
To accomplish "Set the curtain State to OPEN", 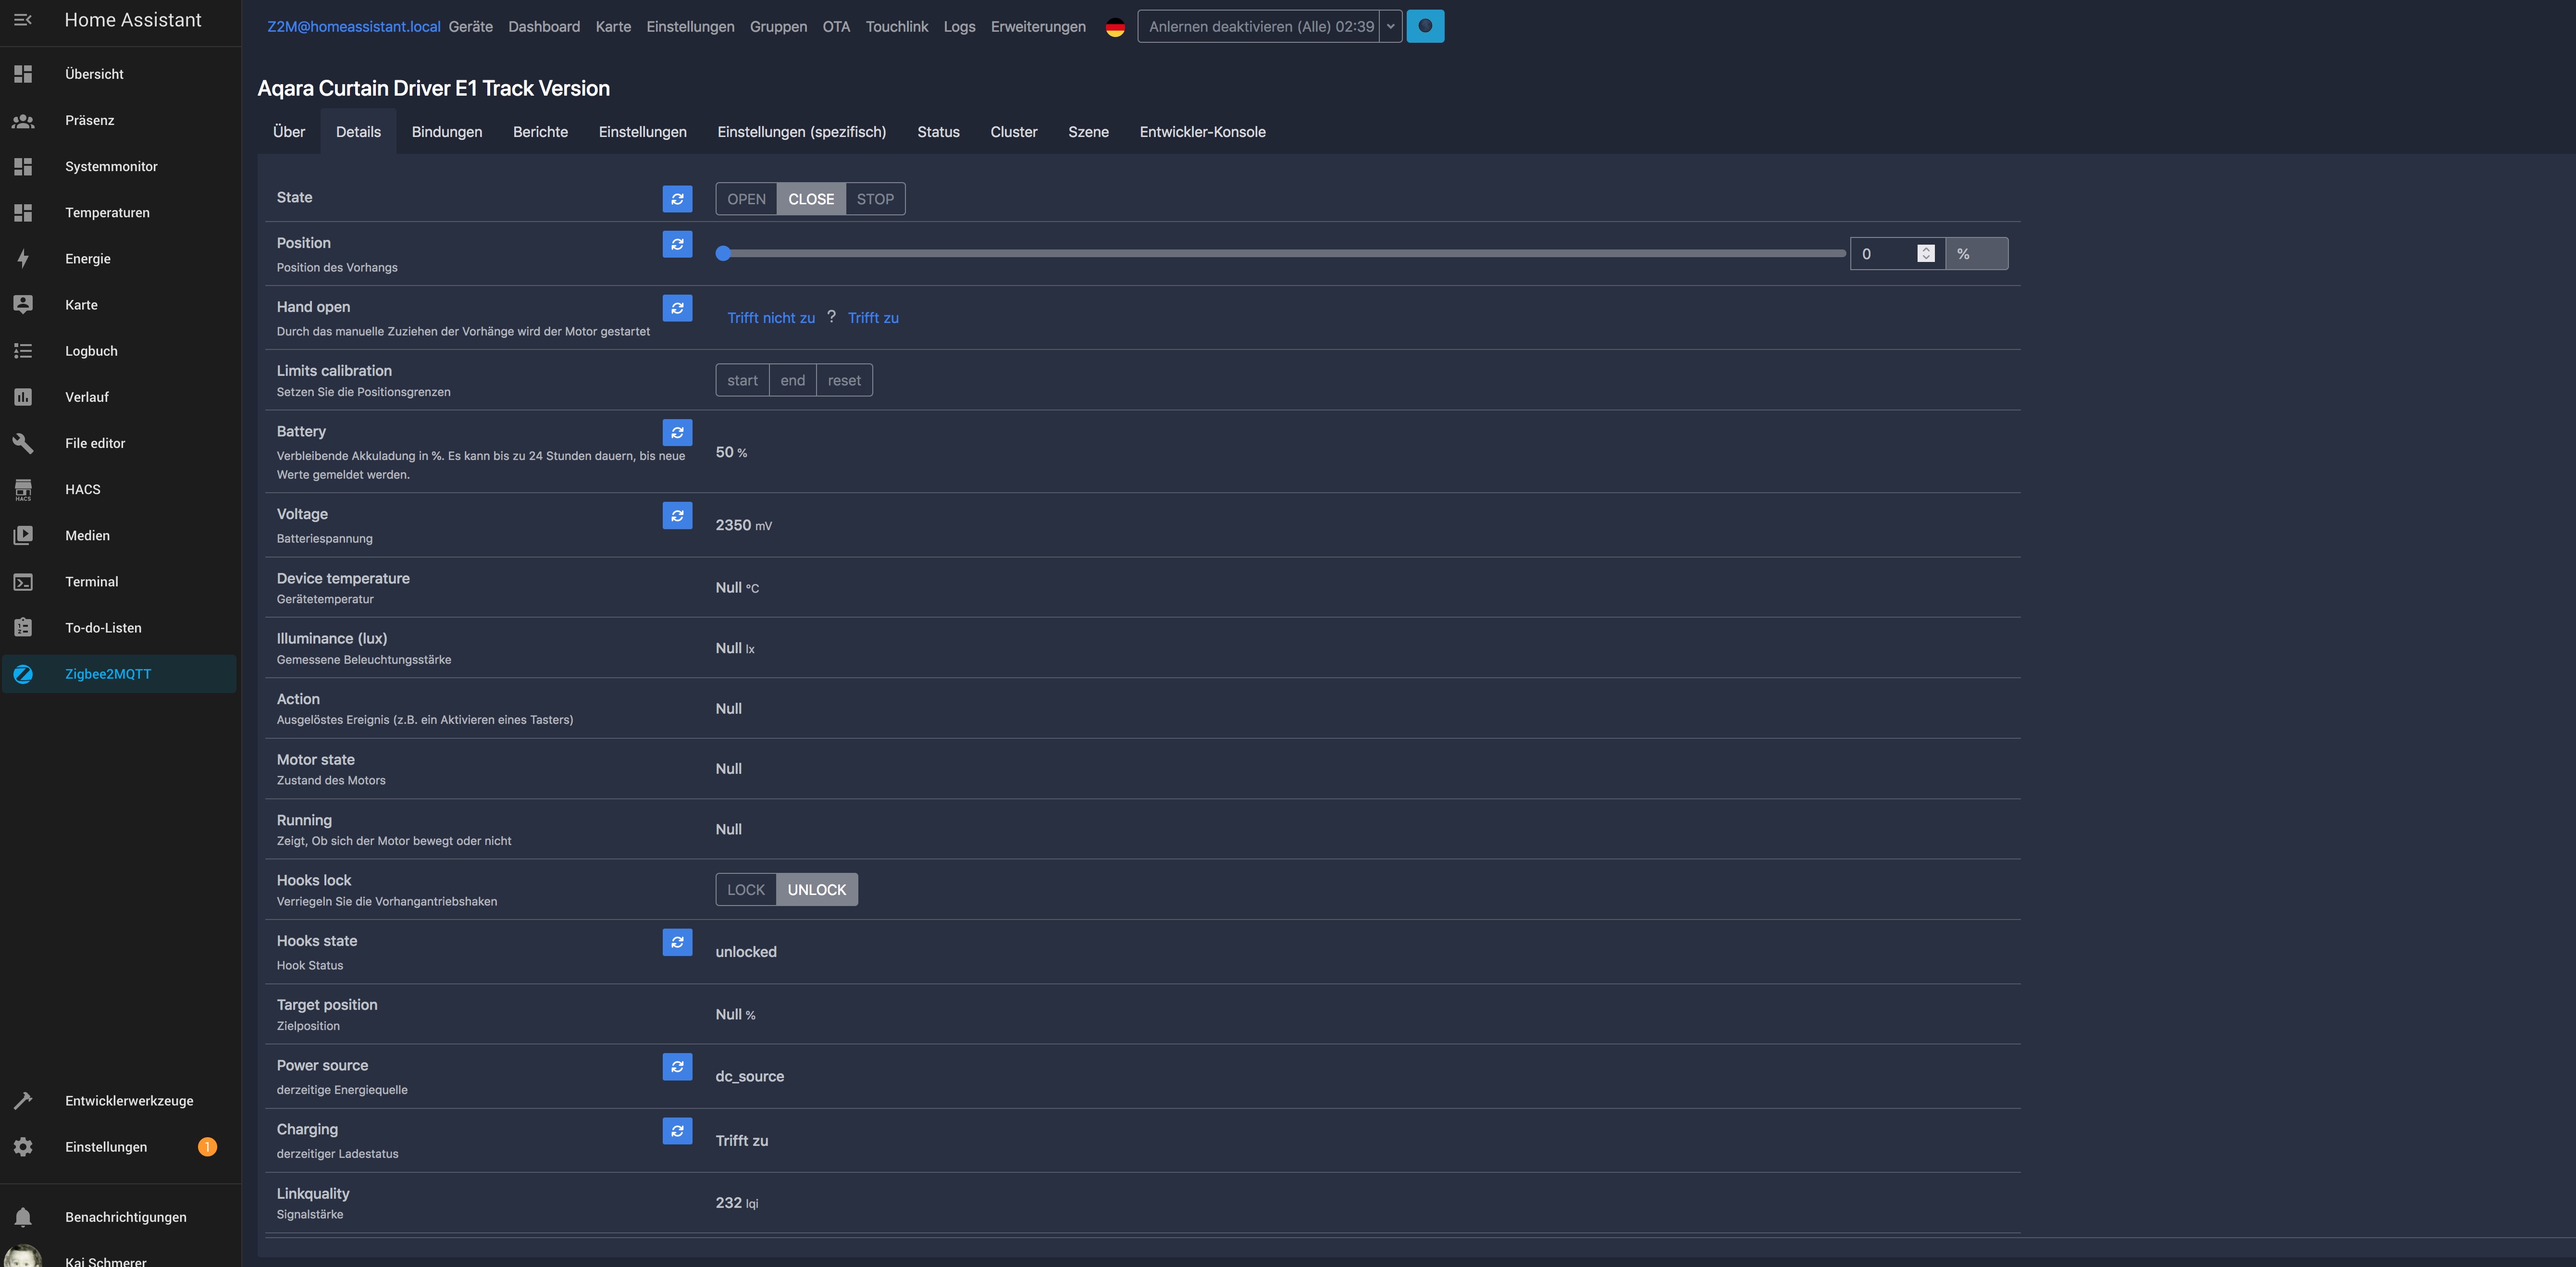I will (x=746, y=199).
